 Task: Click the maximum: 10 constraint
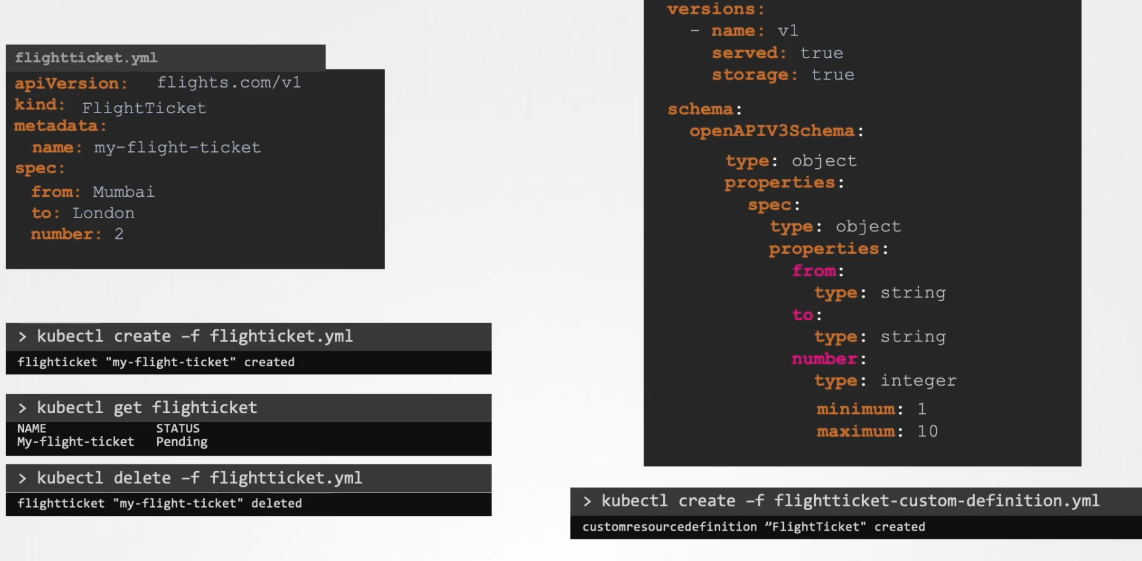point(877,432)
